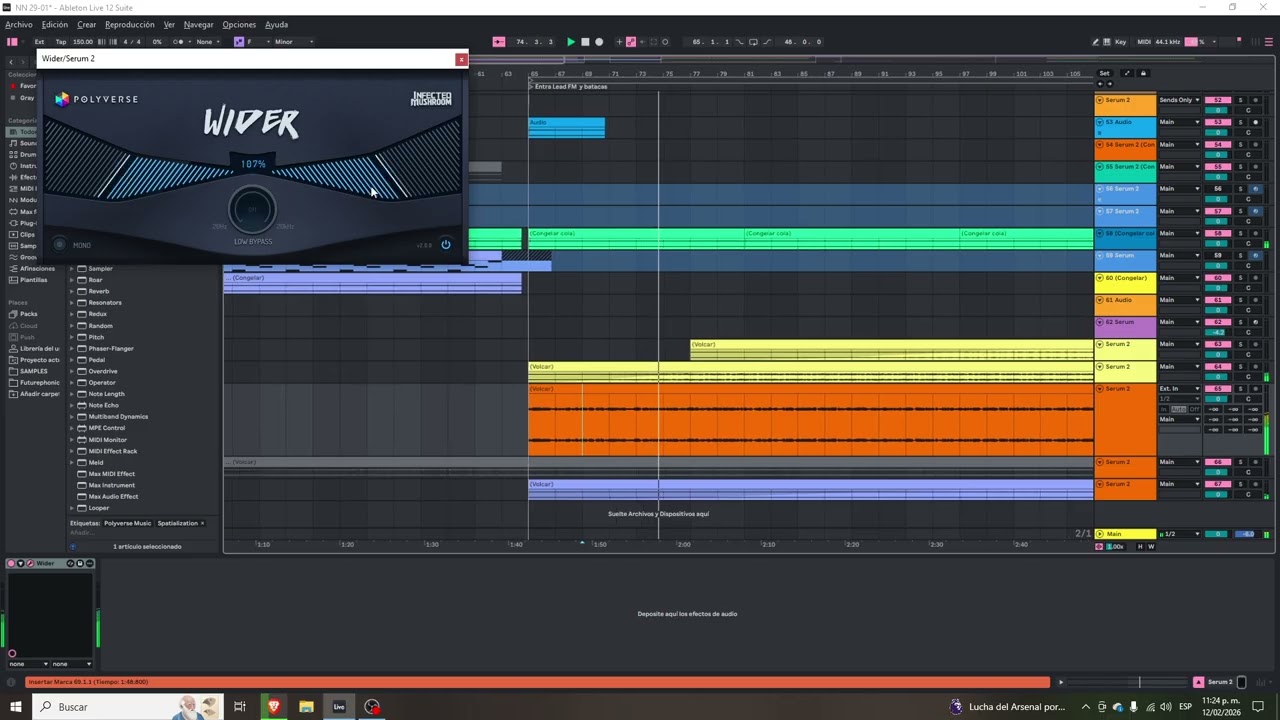The height and width of the screenshot is (720, 1280).
Task: Arm the Arrangement Record button
Action: pos(599,42)
